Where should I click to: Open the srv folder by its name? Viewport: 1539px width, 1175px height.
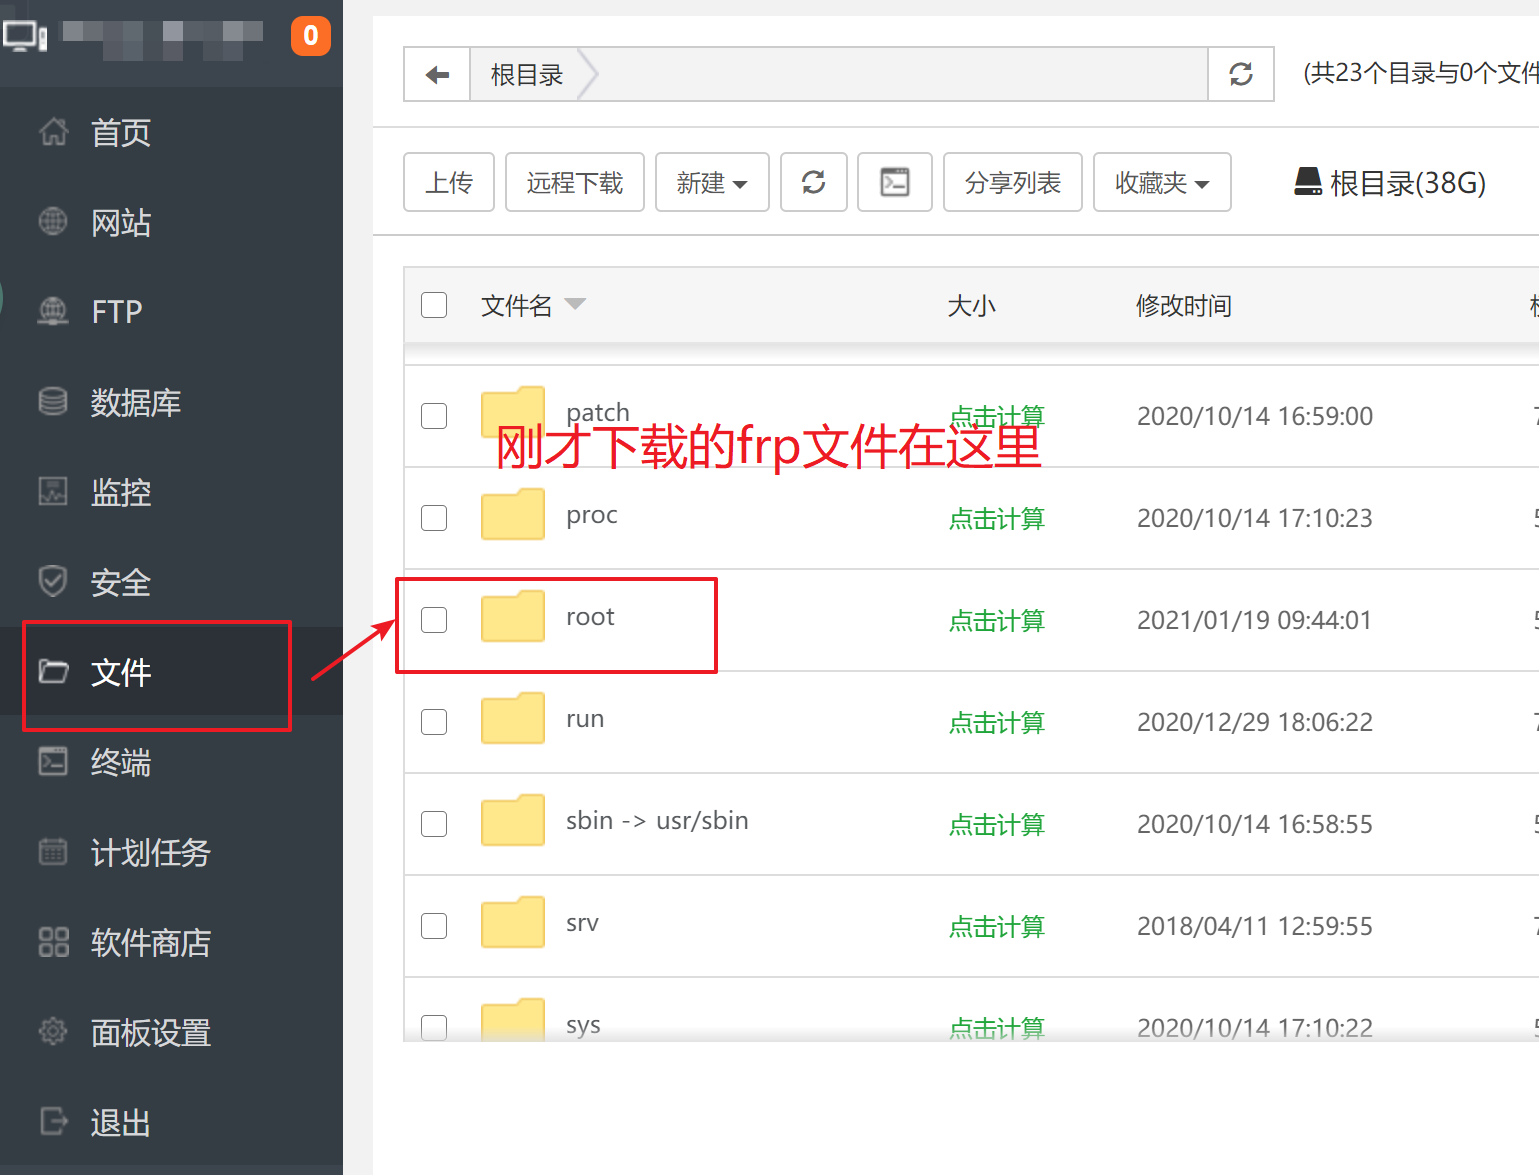pyautogui.click(x=582, y=923)
